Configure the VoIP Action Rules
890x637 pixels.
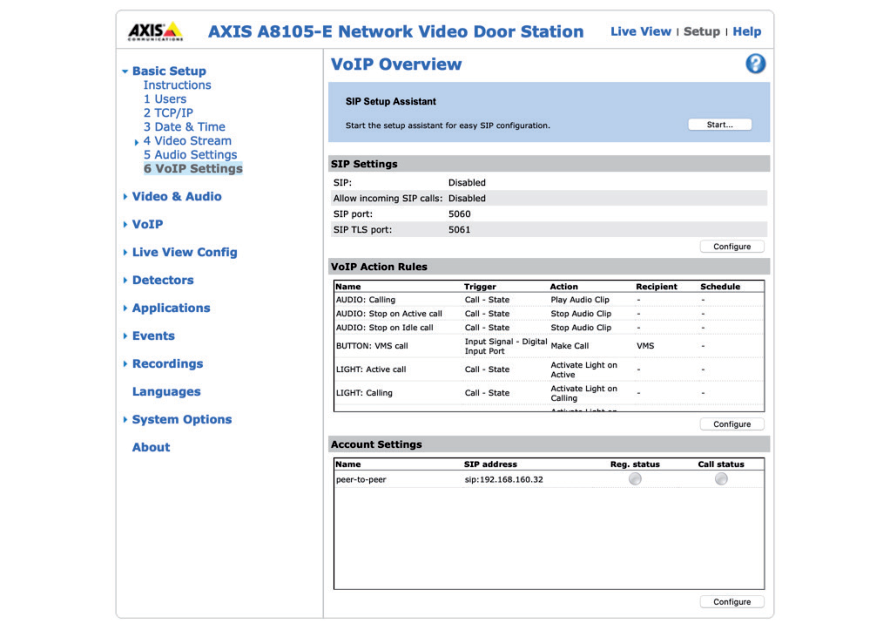click(731, 423)
